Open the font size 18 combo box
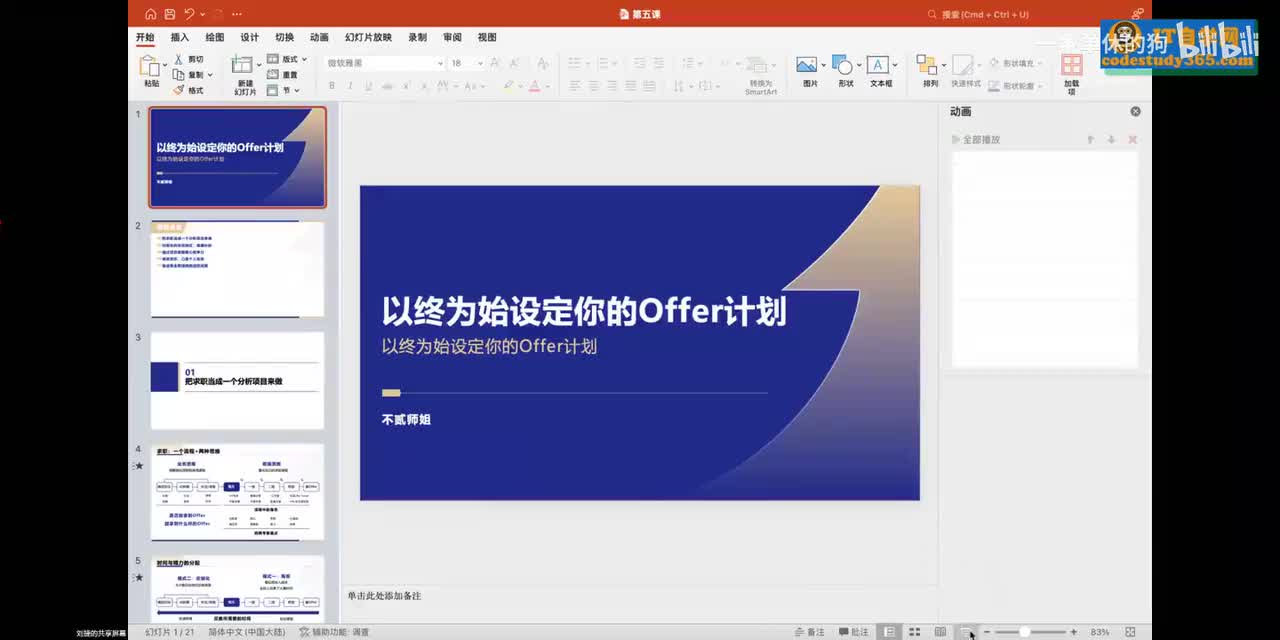The height and width of the screenshot is (640, 1280). pos(467,63)
